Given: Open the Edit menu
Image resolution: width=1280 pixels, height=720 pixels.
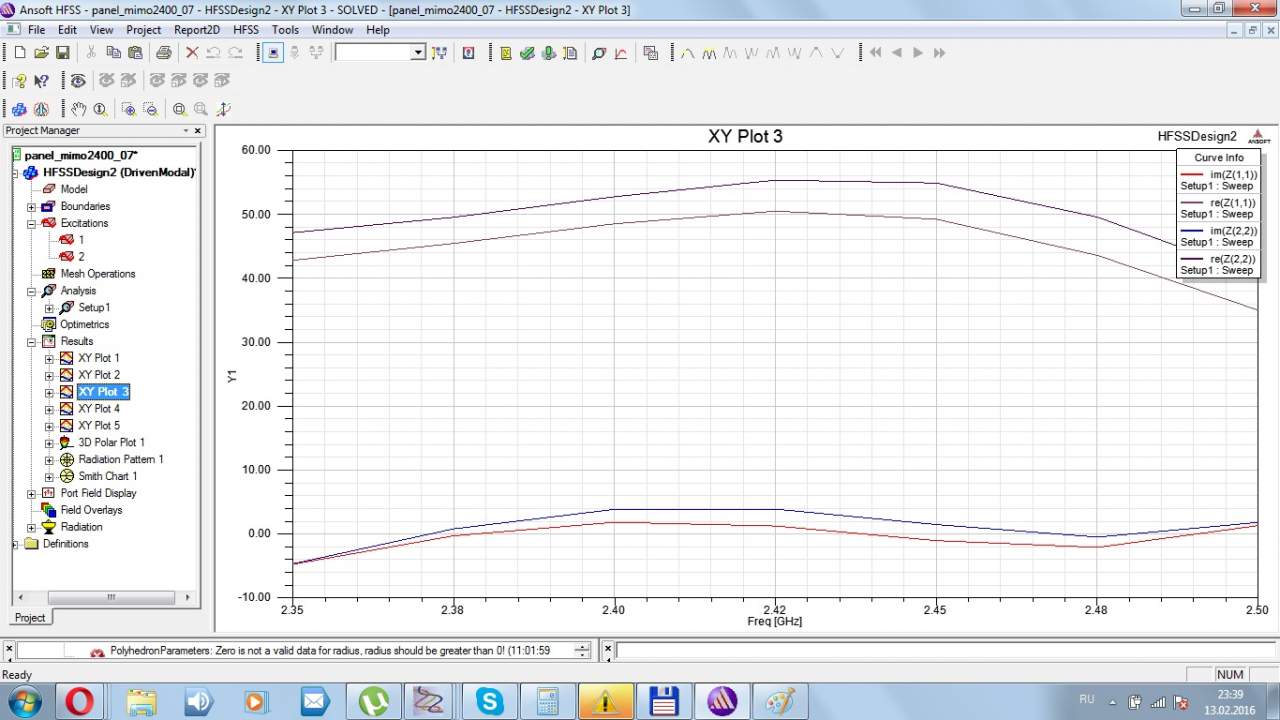Looking at the screenshot, I should pyautogui.click(x=67, y=30).
